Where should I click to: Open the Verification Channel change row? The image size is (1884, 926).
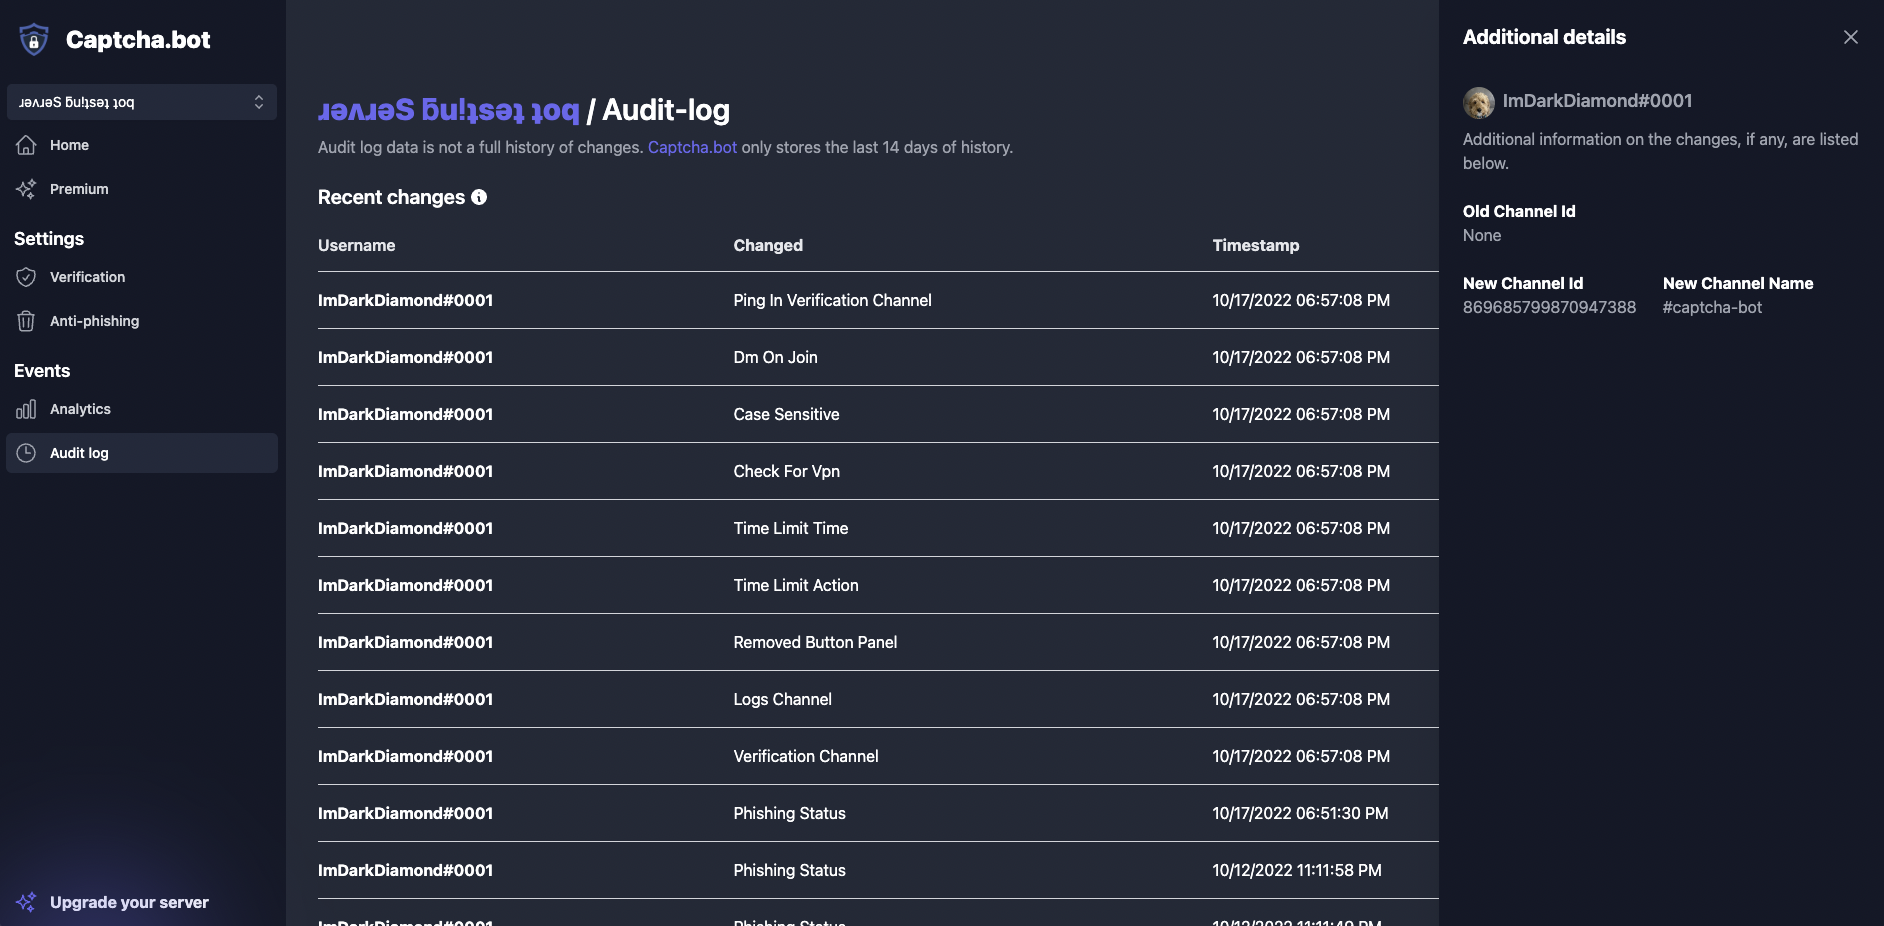pos(875,757)
